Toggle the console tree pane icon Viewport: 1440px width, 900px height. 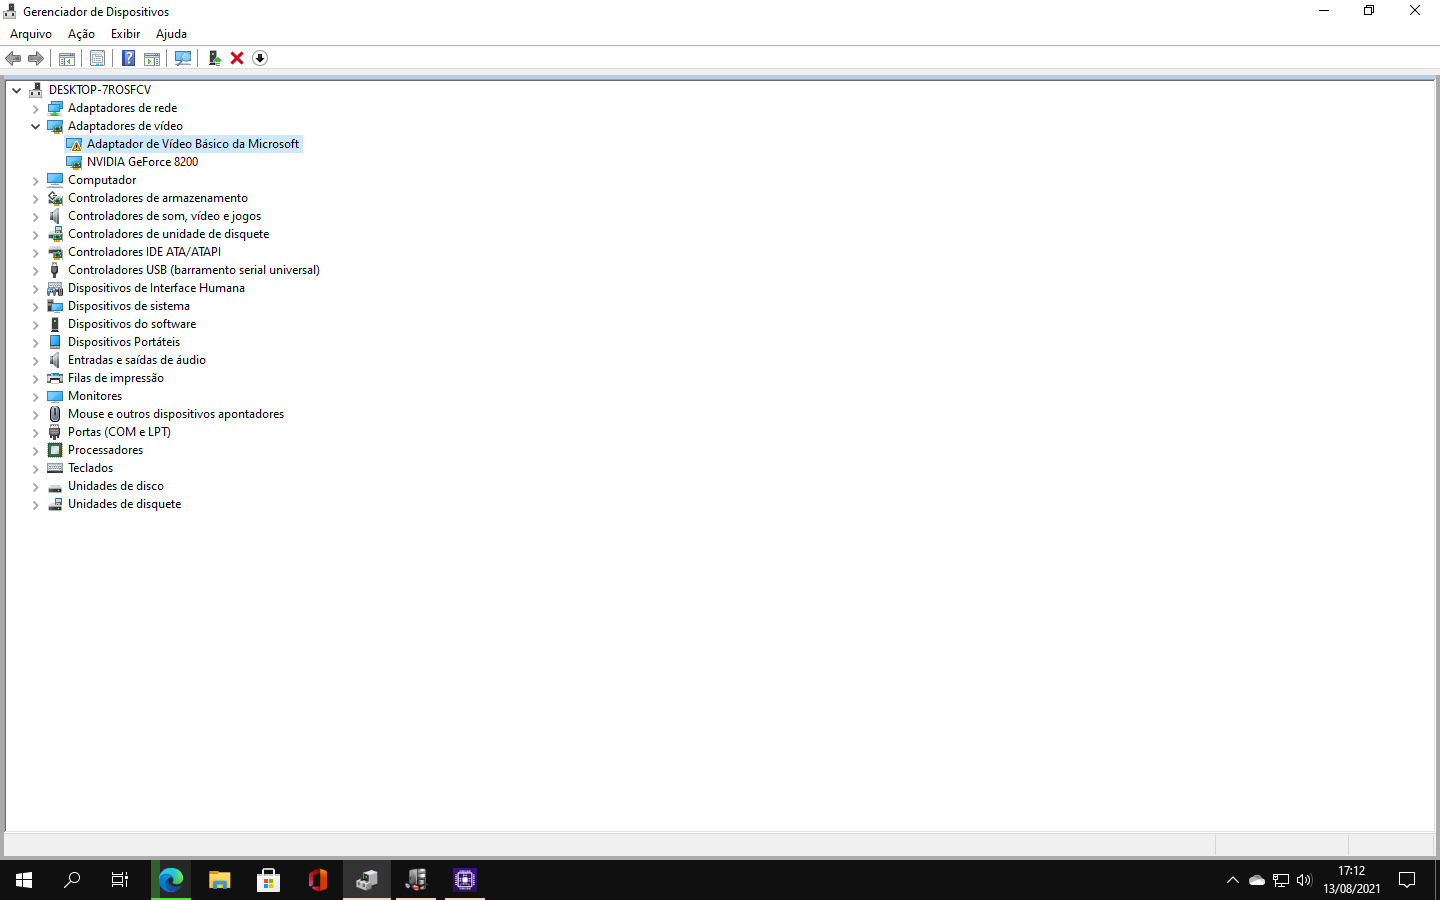click(x=67, y=58)
